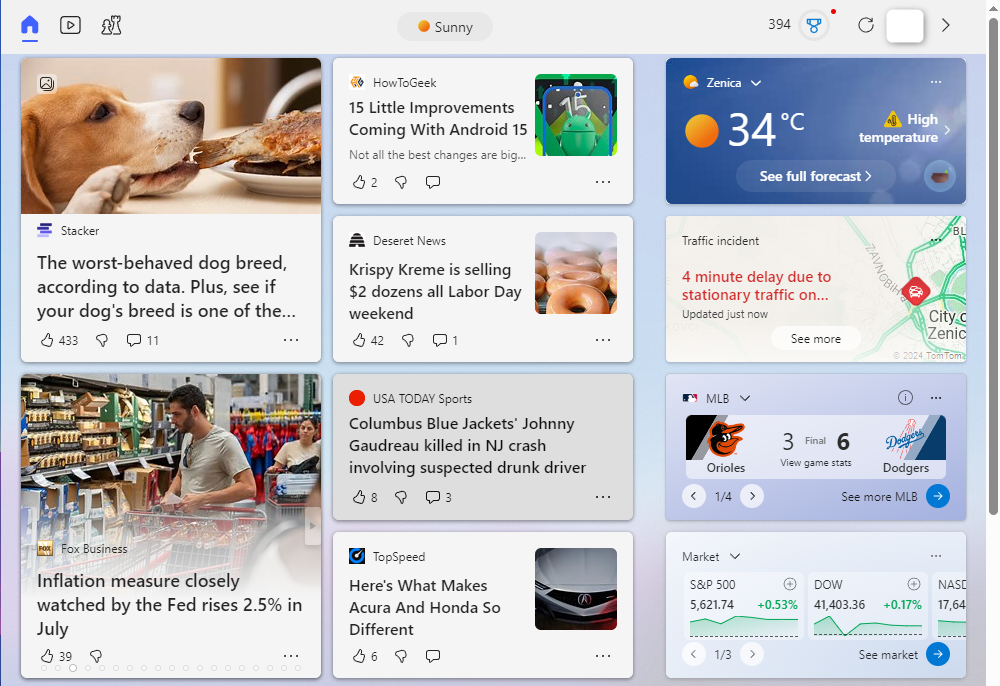Open the Acura car thumbnail

(576, 589)
